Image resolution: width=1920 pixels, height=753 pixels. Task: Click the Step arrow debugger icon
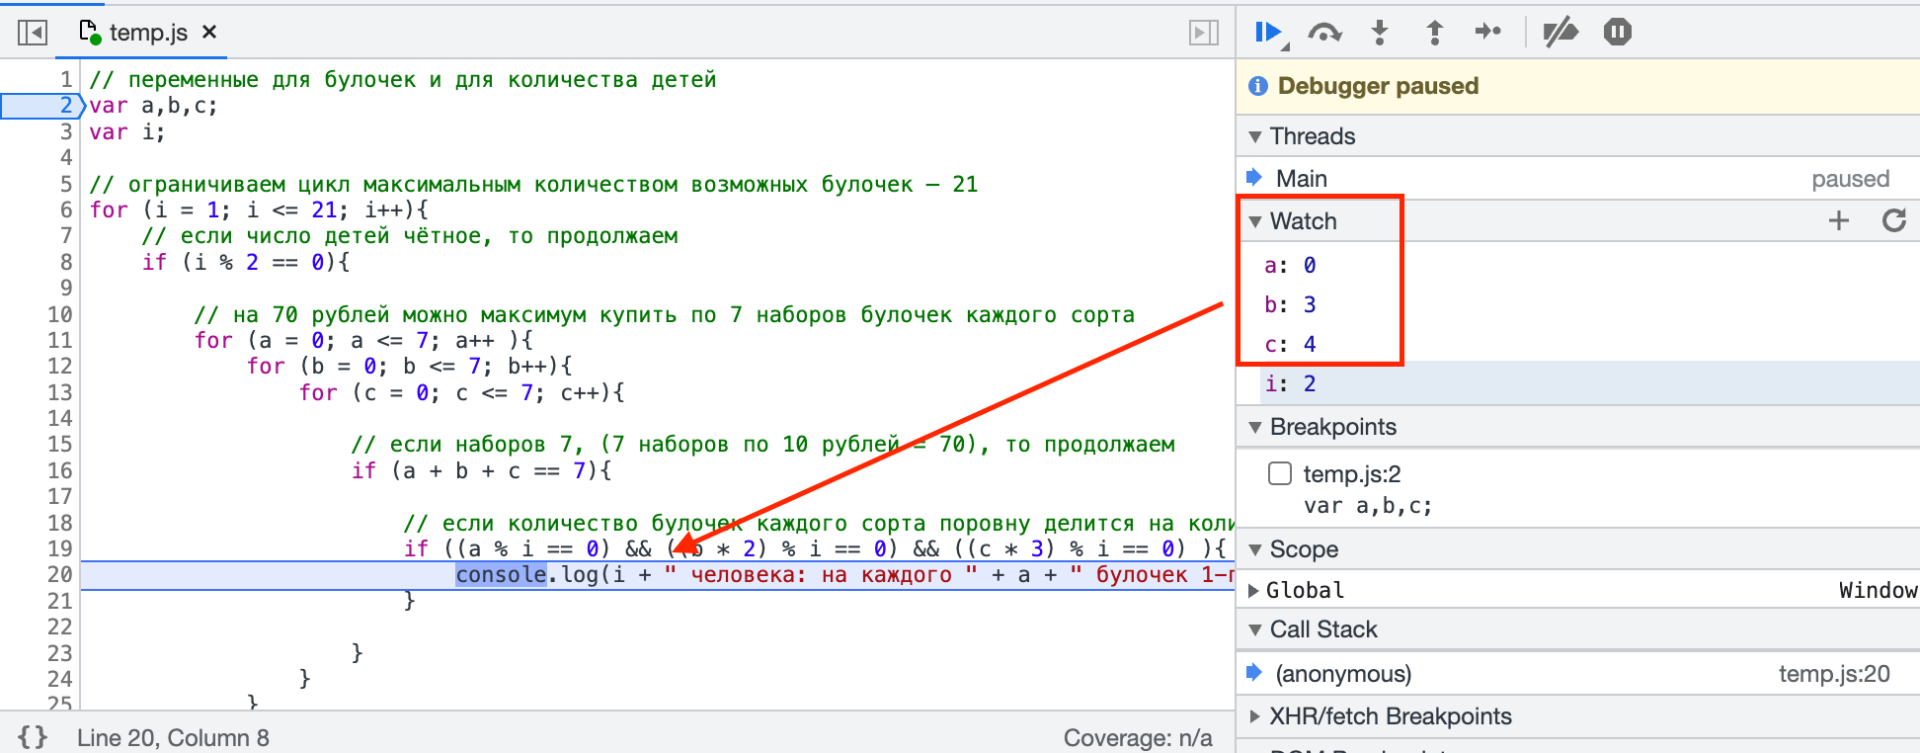tap(1488, 33)
